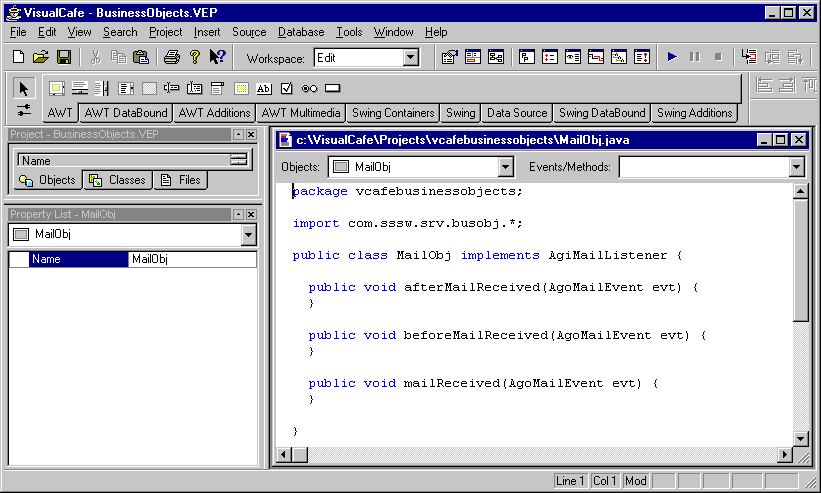Screen dimensions: 821x493
Task: Switch to the Swing Containers tab
Action: 393,113
